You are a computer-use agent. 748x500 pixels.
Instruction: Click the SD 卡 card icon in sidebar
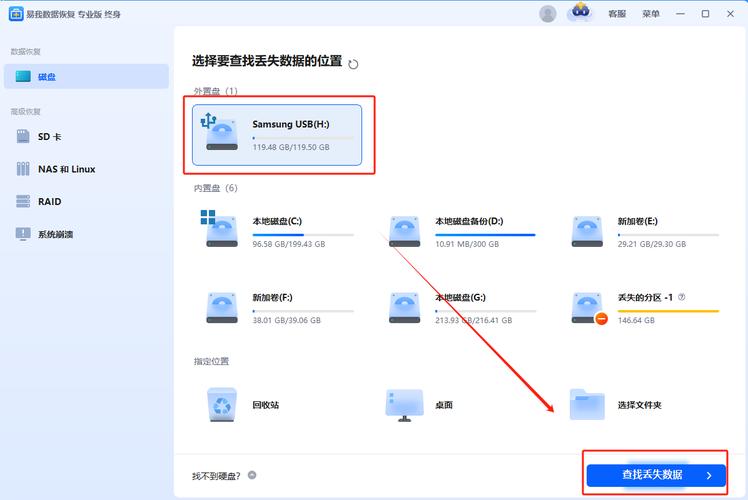pos(23,136)
